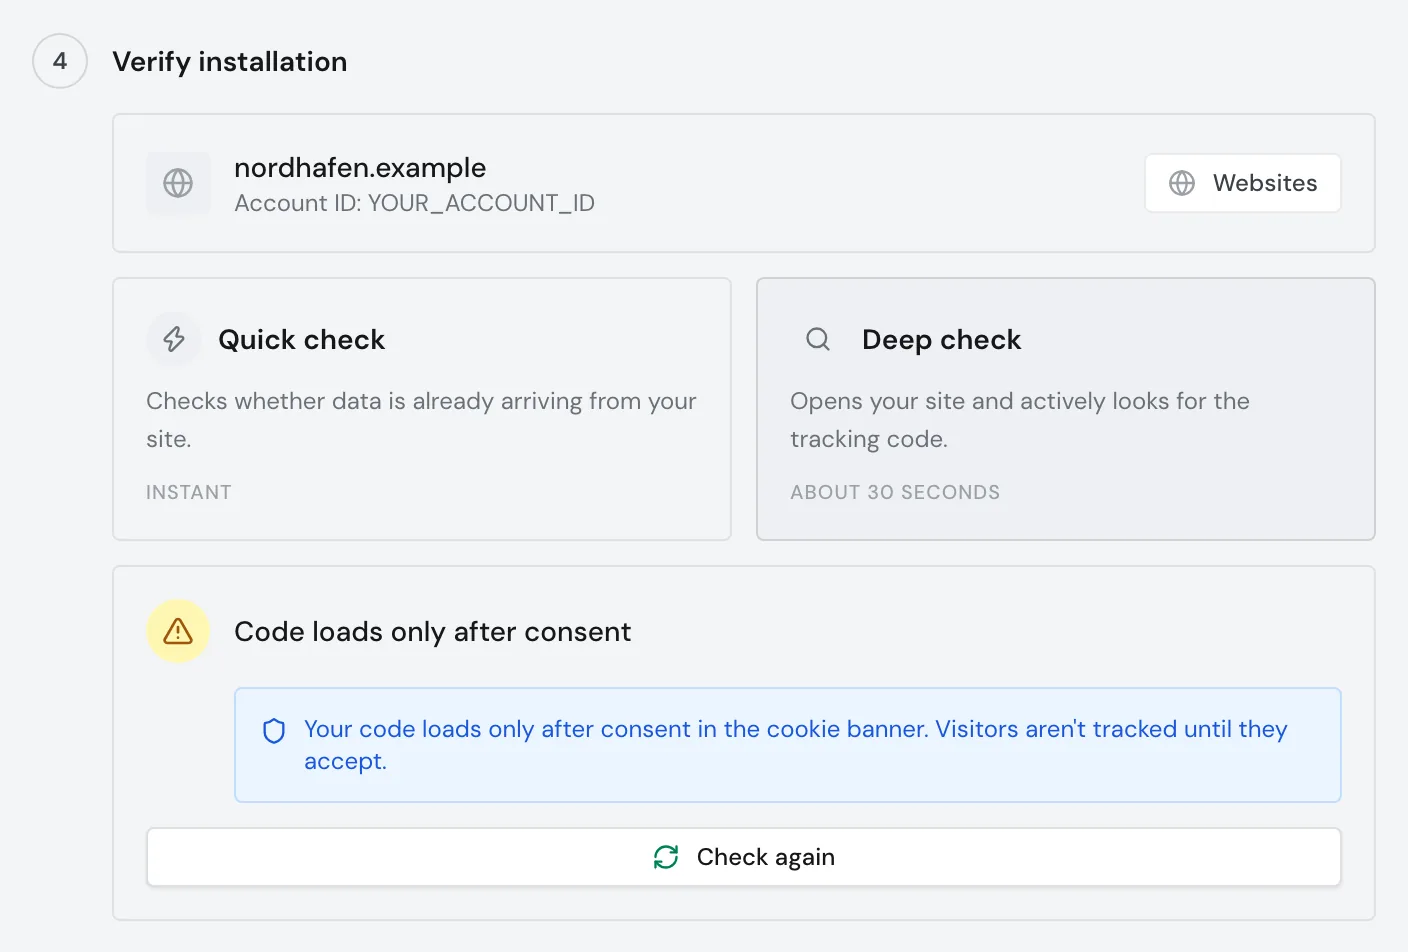Click the nordhafen.example site name
The image size is (1408, 952).
pos(360,167)
